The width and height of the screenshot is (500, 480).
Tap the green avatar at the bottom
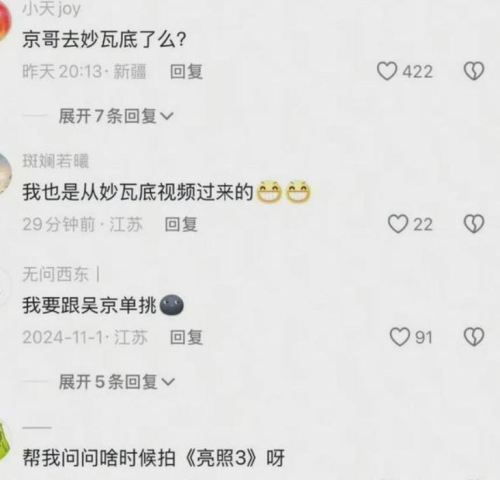4,440
